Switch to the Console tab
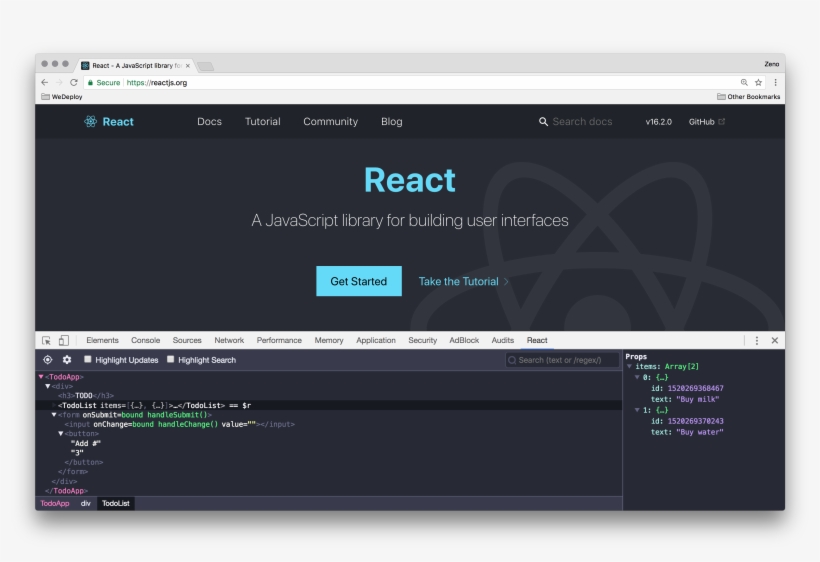The width and height of the screenshot is (820, 562). [x=145, y=340]
